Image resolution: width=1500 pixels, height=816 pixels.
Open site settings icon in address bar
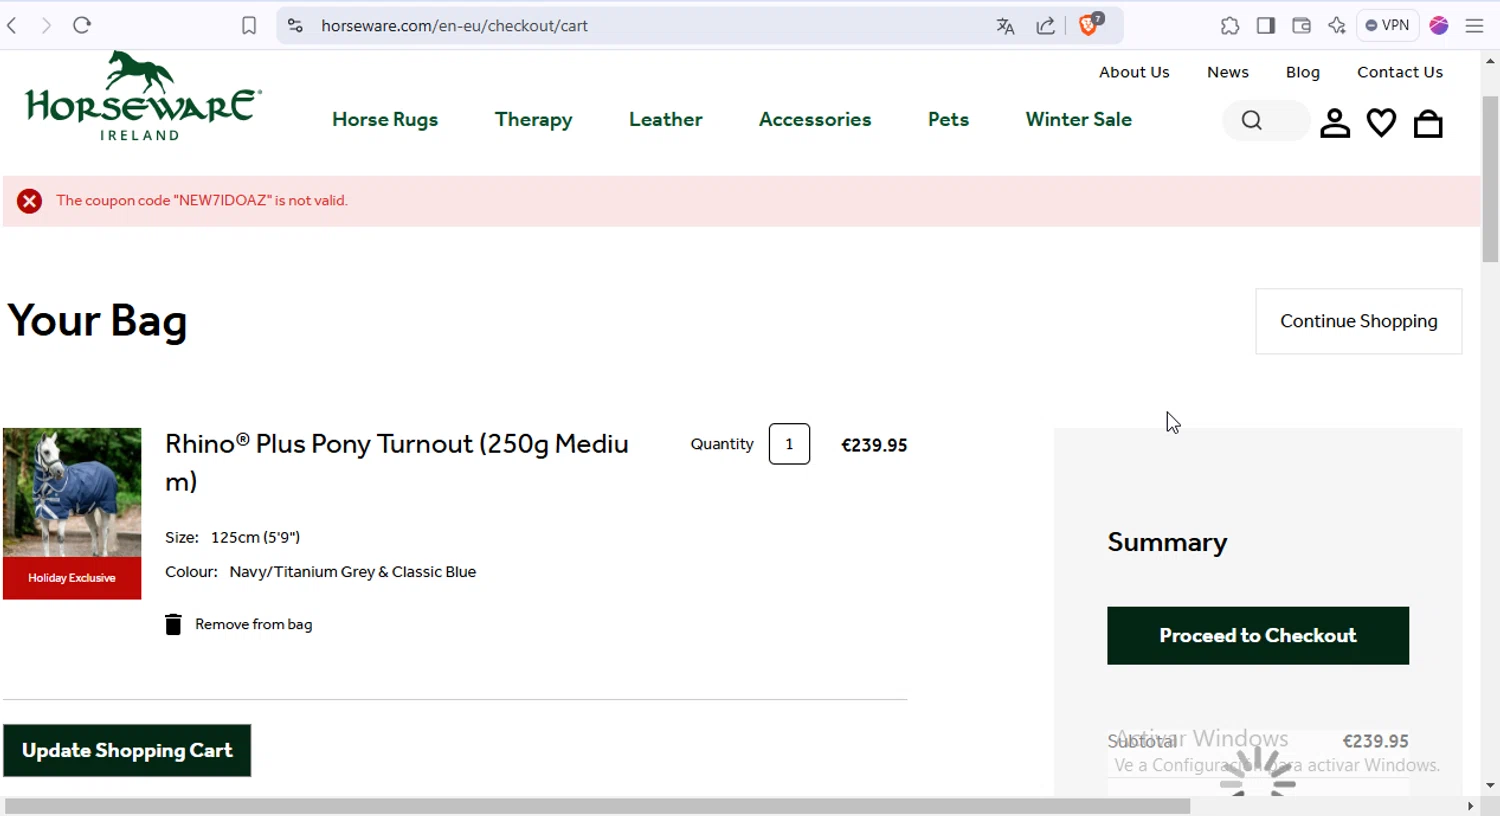tap(295, 26)
